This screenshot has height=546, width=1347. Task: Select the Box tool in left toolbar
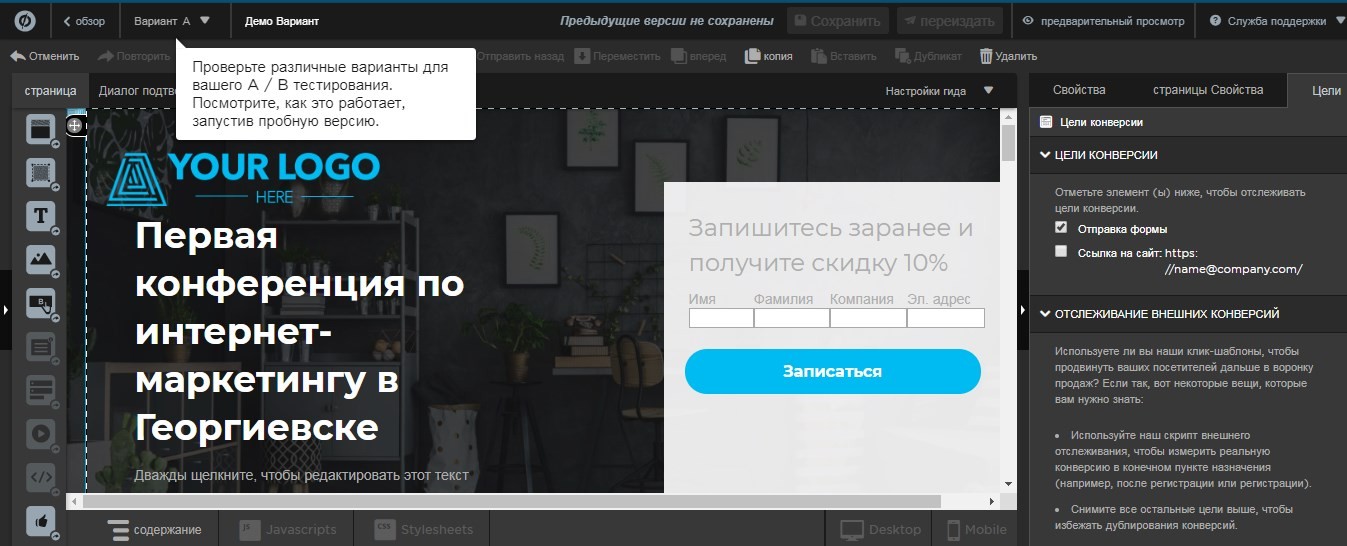[40, 172]
